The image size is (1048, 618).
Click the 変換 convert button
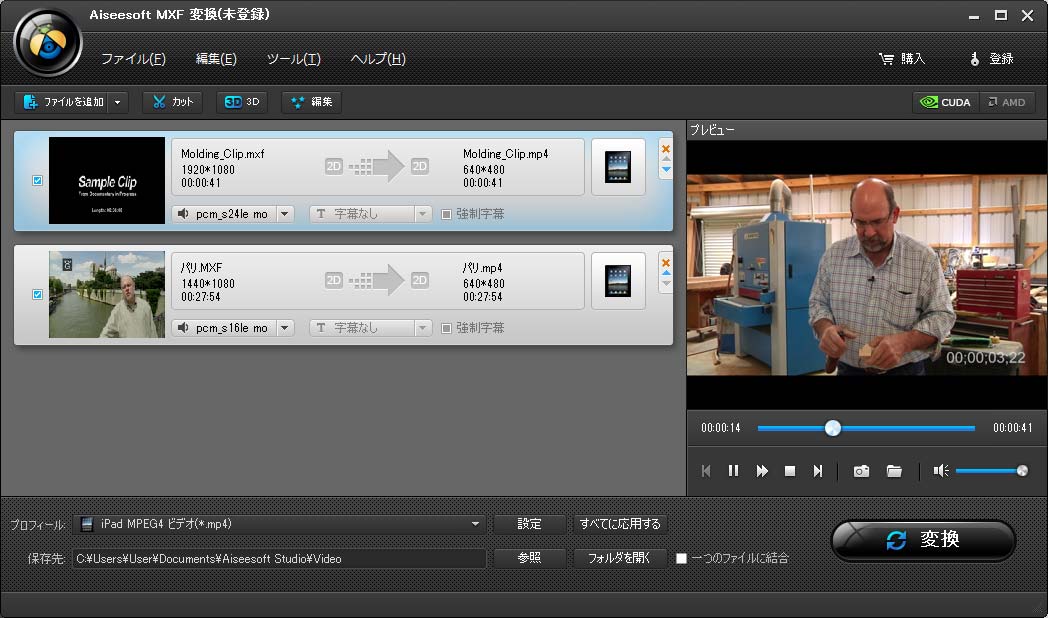click(x=923, y=540)
